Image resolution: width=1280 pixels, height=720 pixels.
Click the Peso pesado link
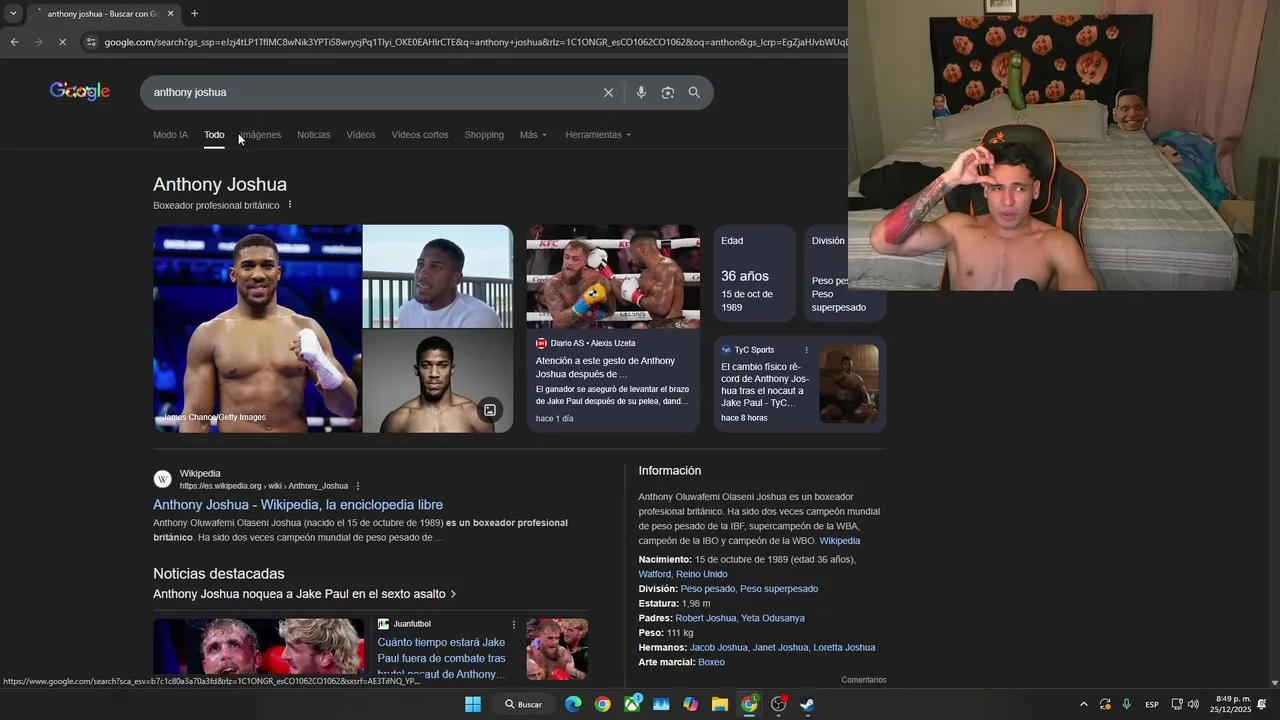coord(707,589)
